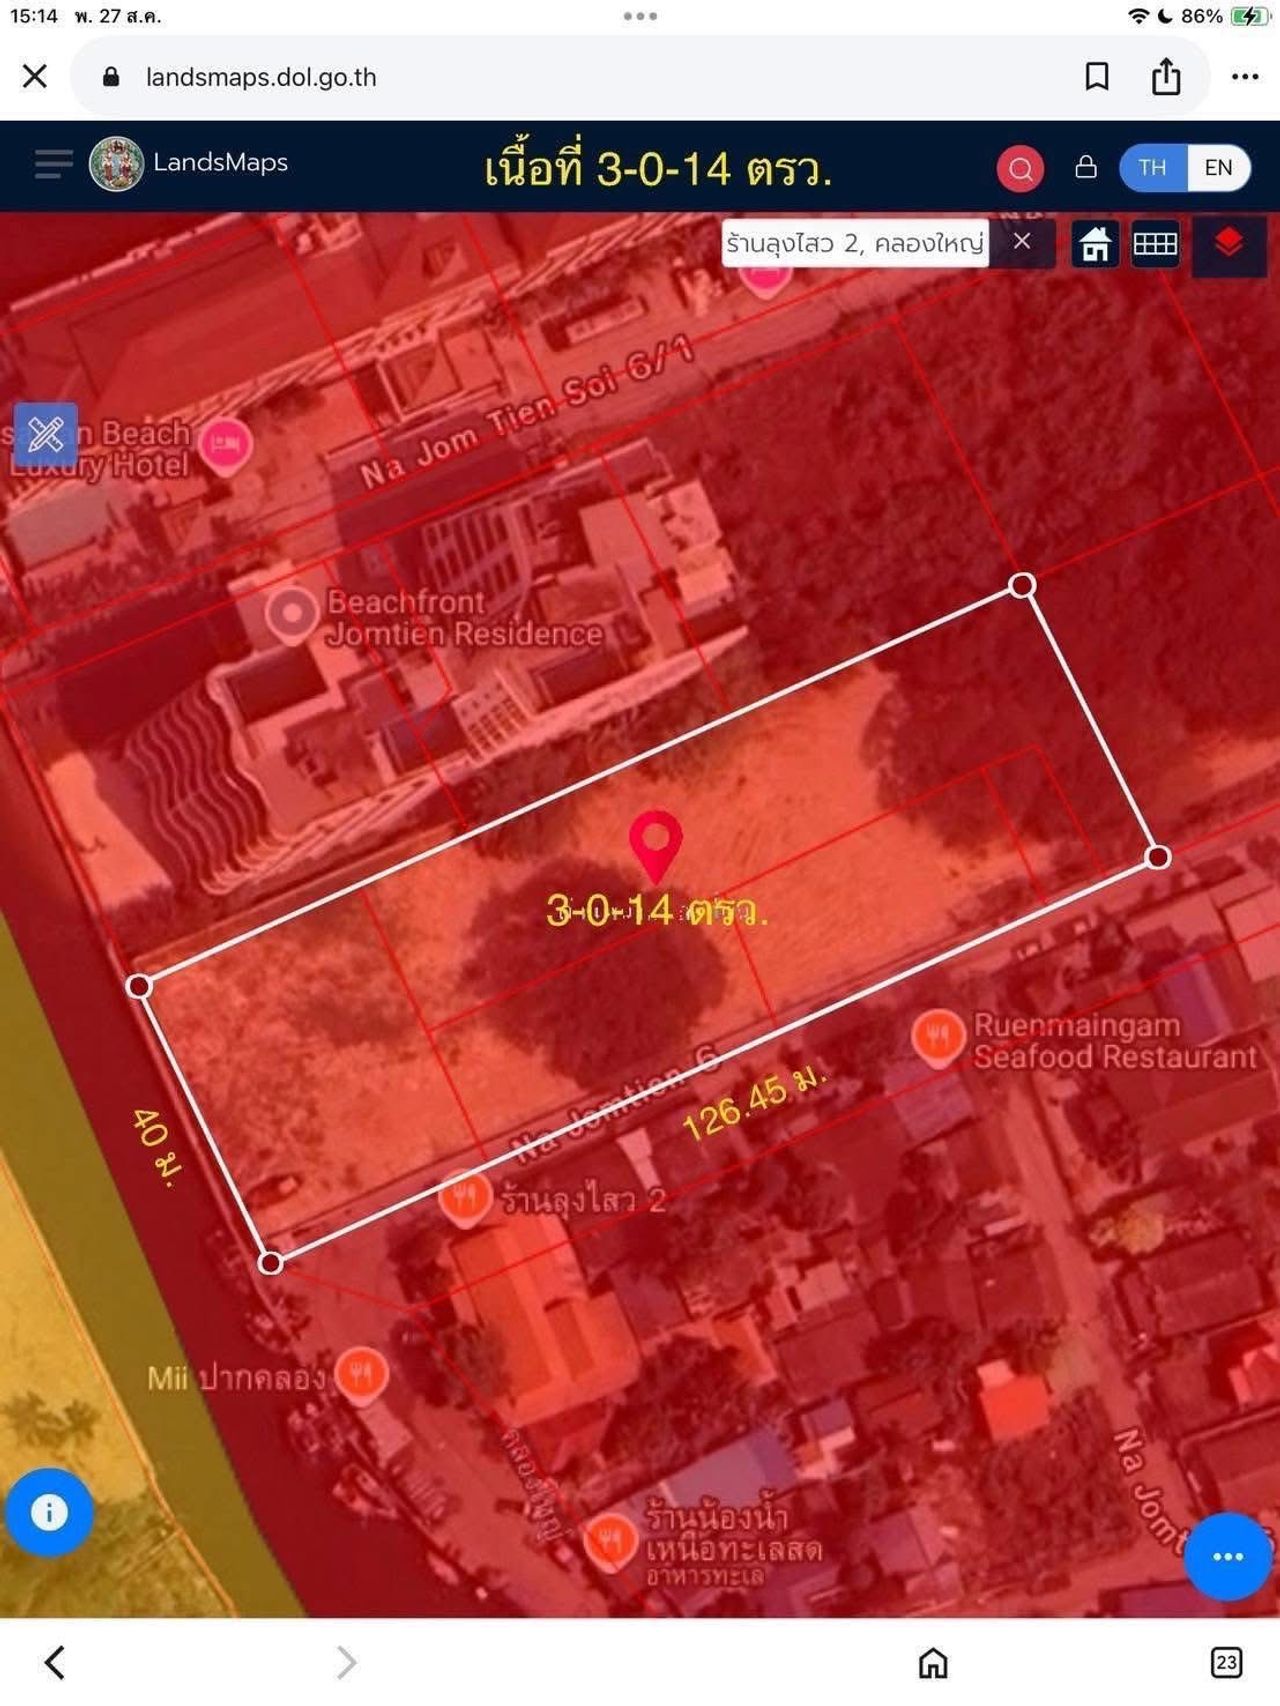Open the LandsMaps hamburger menu
This screenshot has height=1706, width=1280.
(53, 163)
